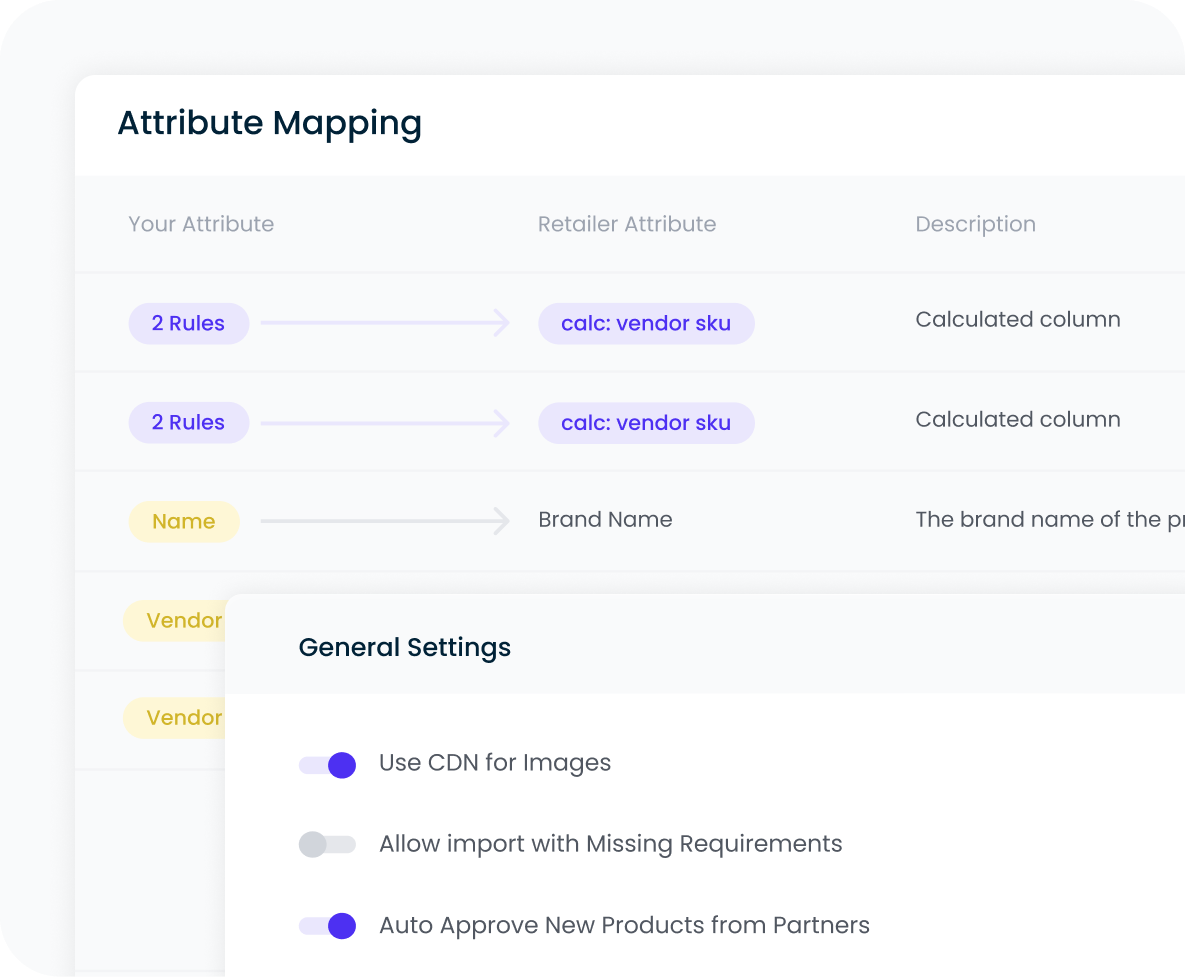Disable Auto Approve New Products from Partners switch
The width and height of the screenshot is (1185, 977).
click(327, 926)
